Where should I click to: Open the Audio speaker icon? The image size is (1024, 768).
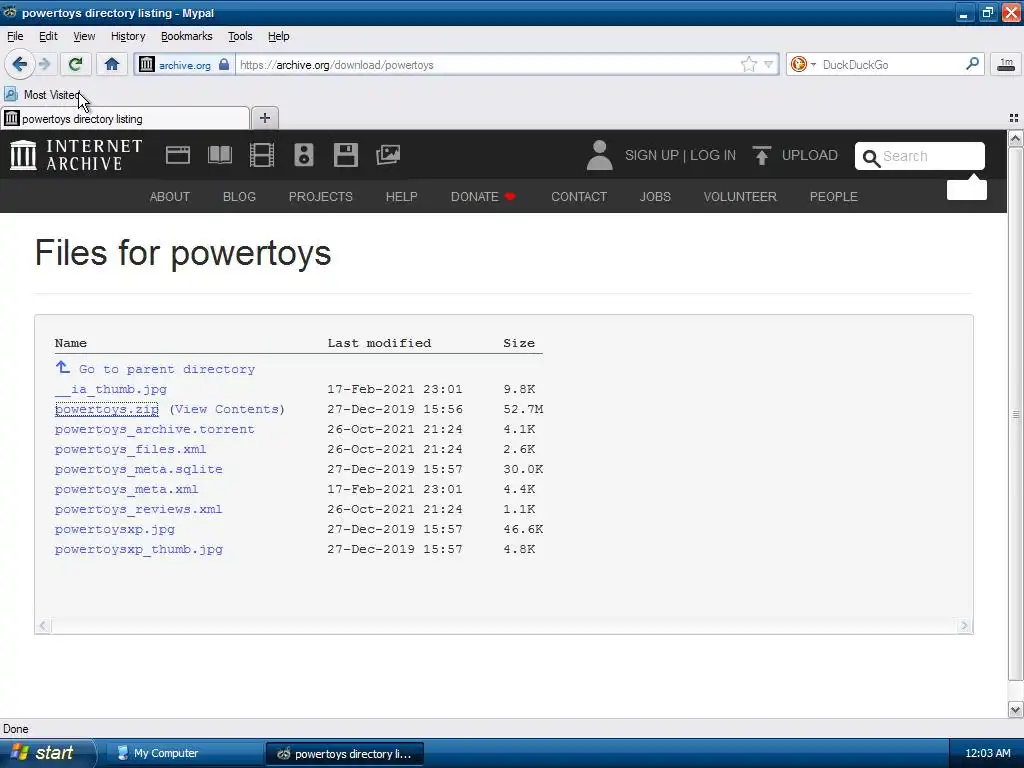(x=304, y=155)
